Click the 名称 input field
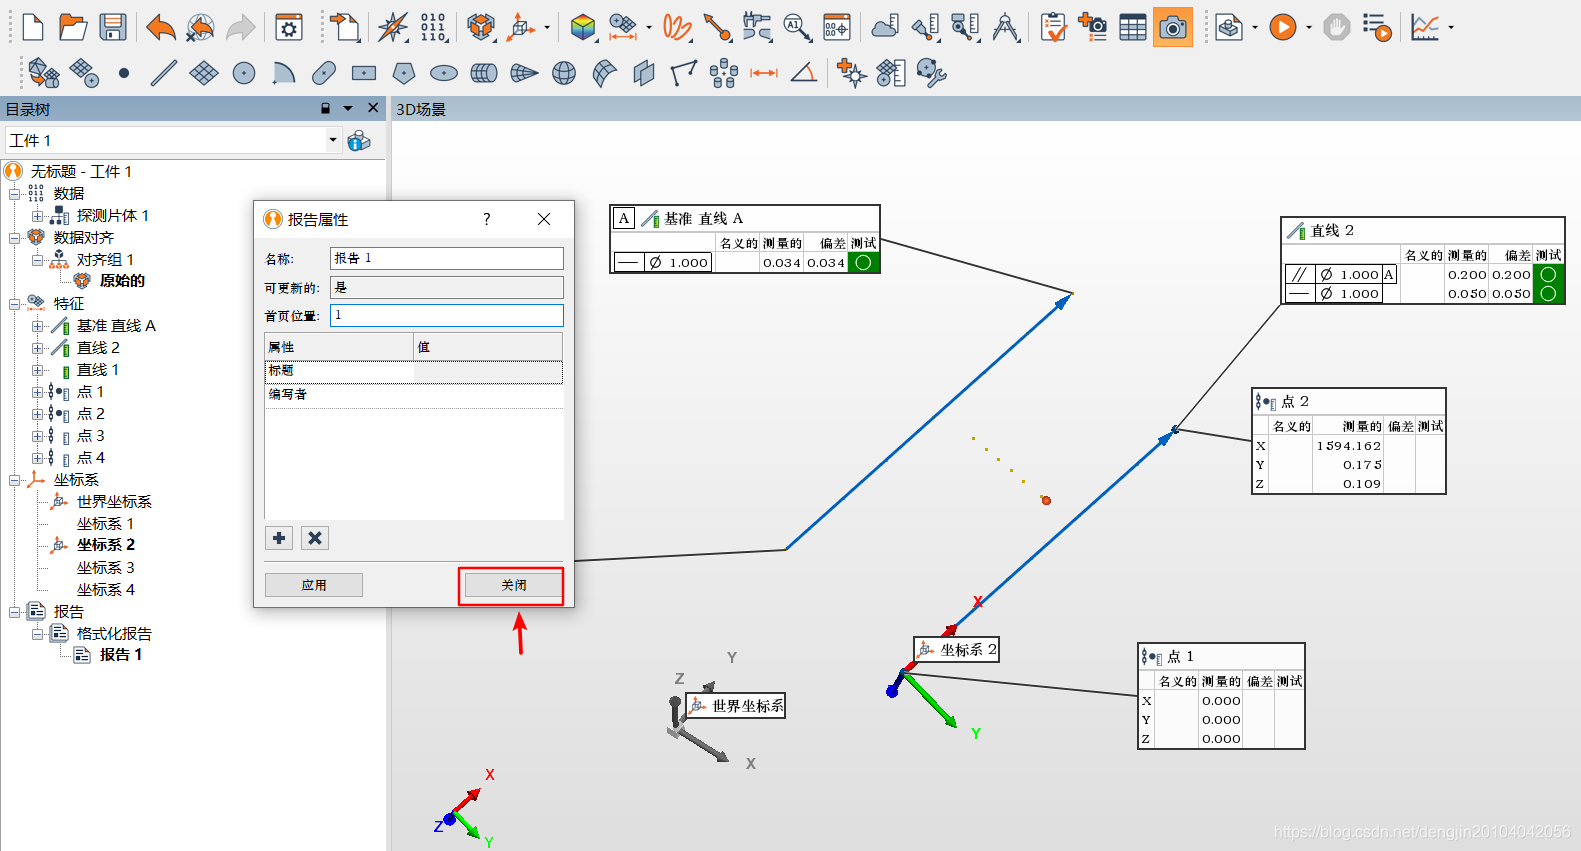Screen dimensions: 1581x851 click(x=447, y=258)
